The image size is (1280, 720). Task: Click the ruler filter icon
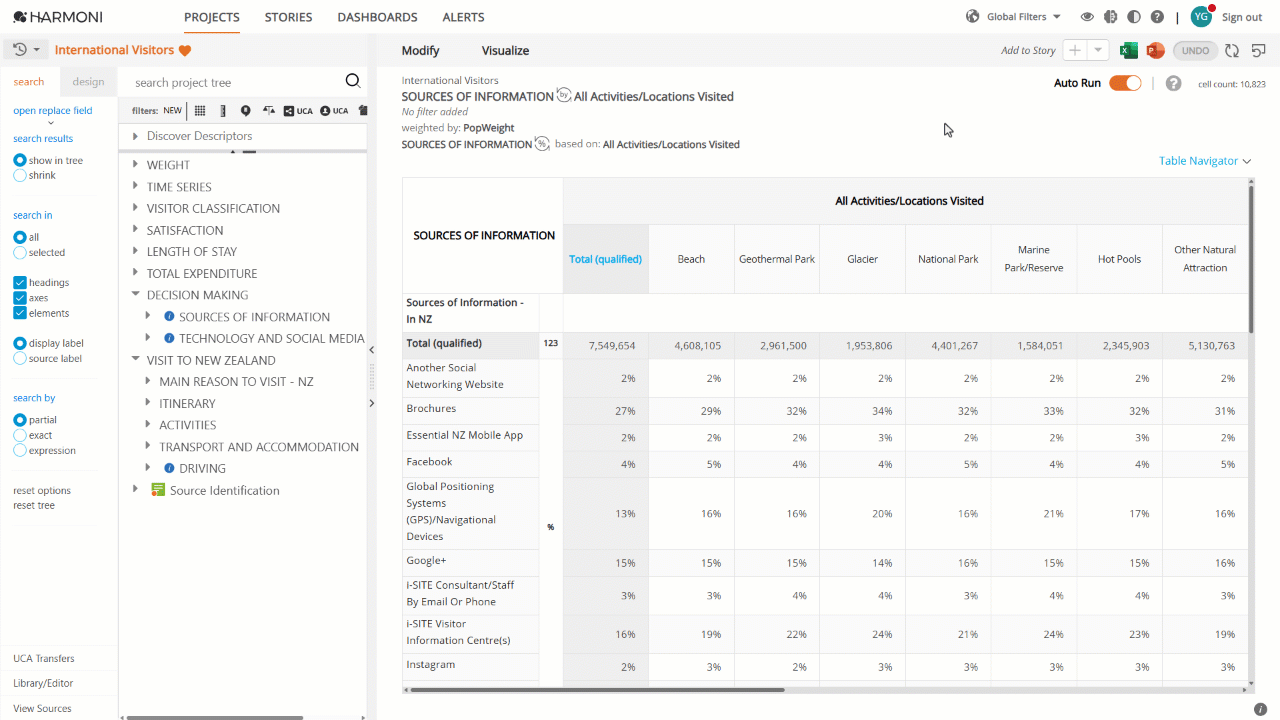point(223,111)
